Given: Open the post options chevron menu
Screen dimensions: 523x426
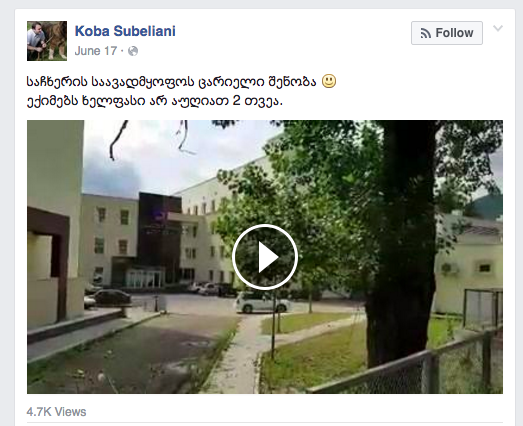Looking at the screenshot, I should point(498,28).
